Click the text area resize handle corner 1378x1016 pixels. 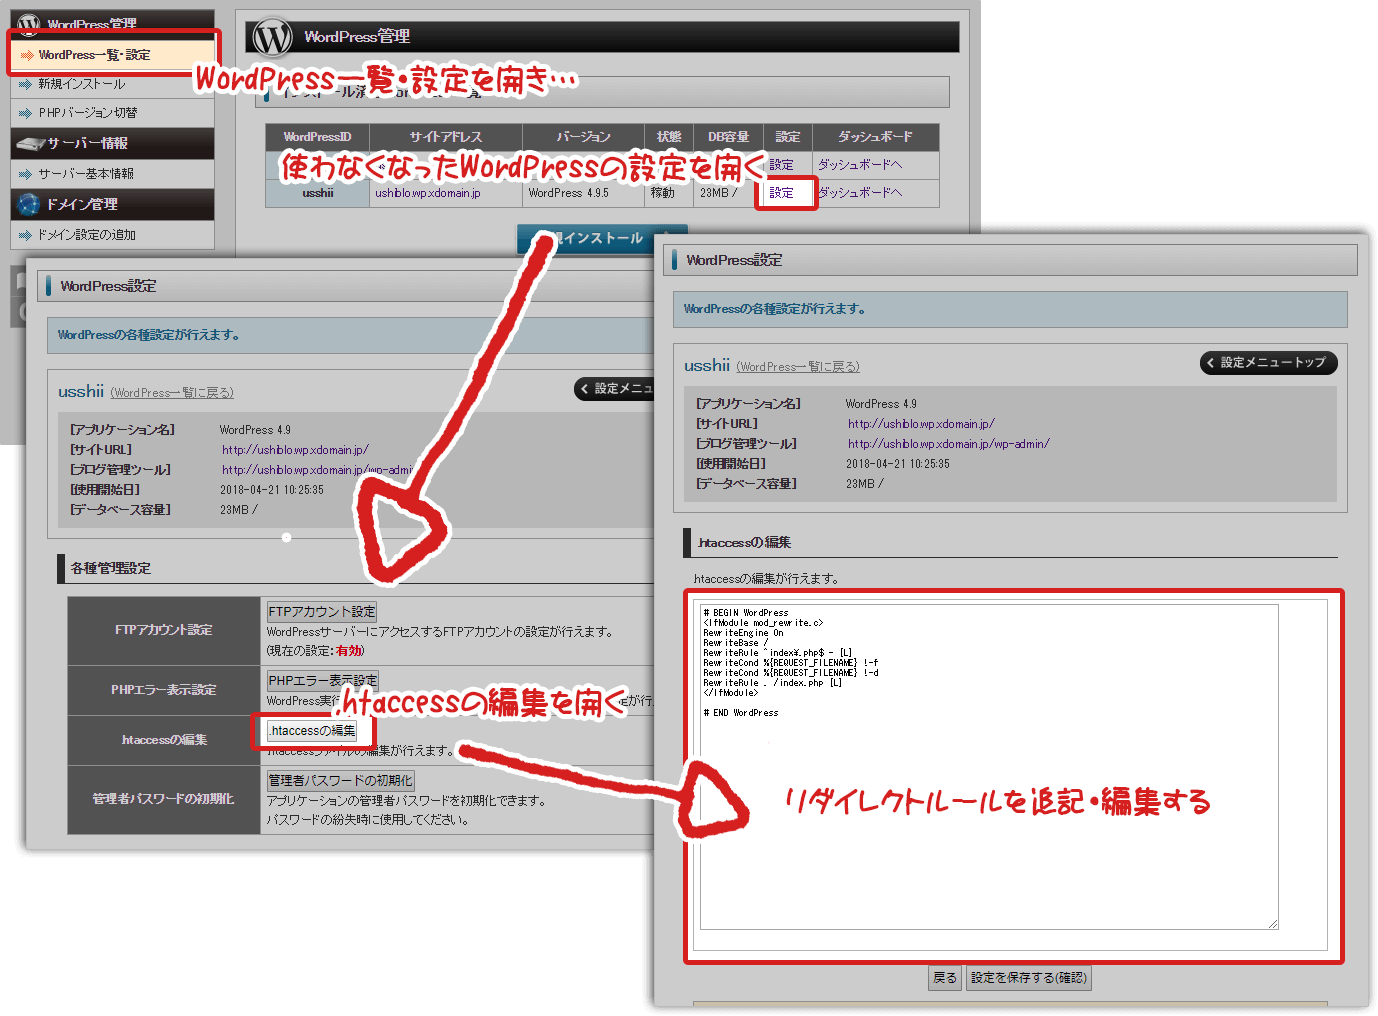(1273, 924)
